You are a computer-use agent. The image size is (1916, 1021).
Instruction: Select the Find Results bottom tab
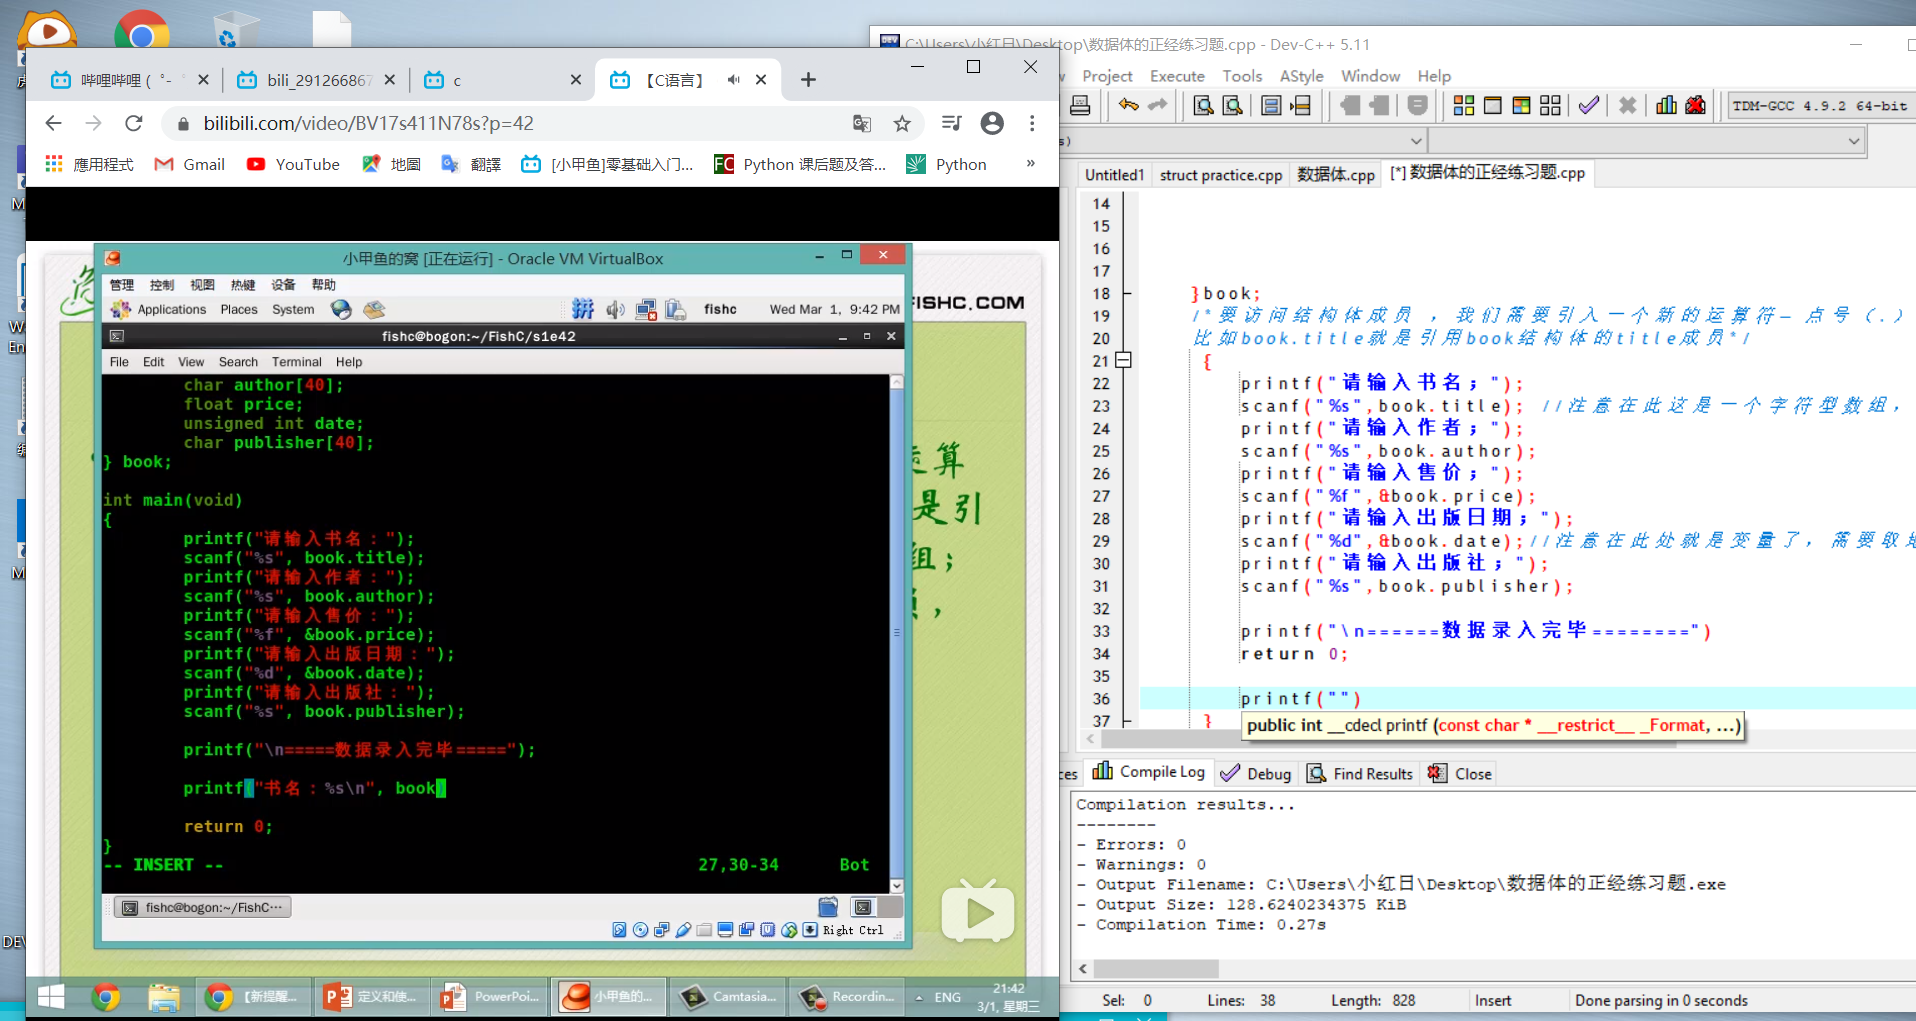pyautogui.click(x=1360, y=773)
